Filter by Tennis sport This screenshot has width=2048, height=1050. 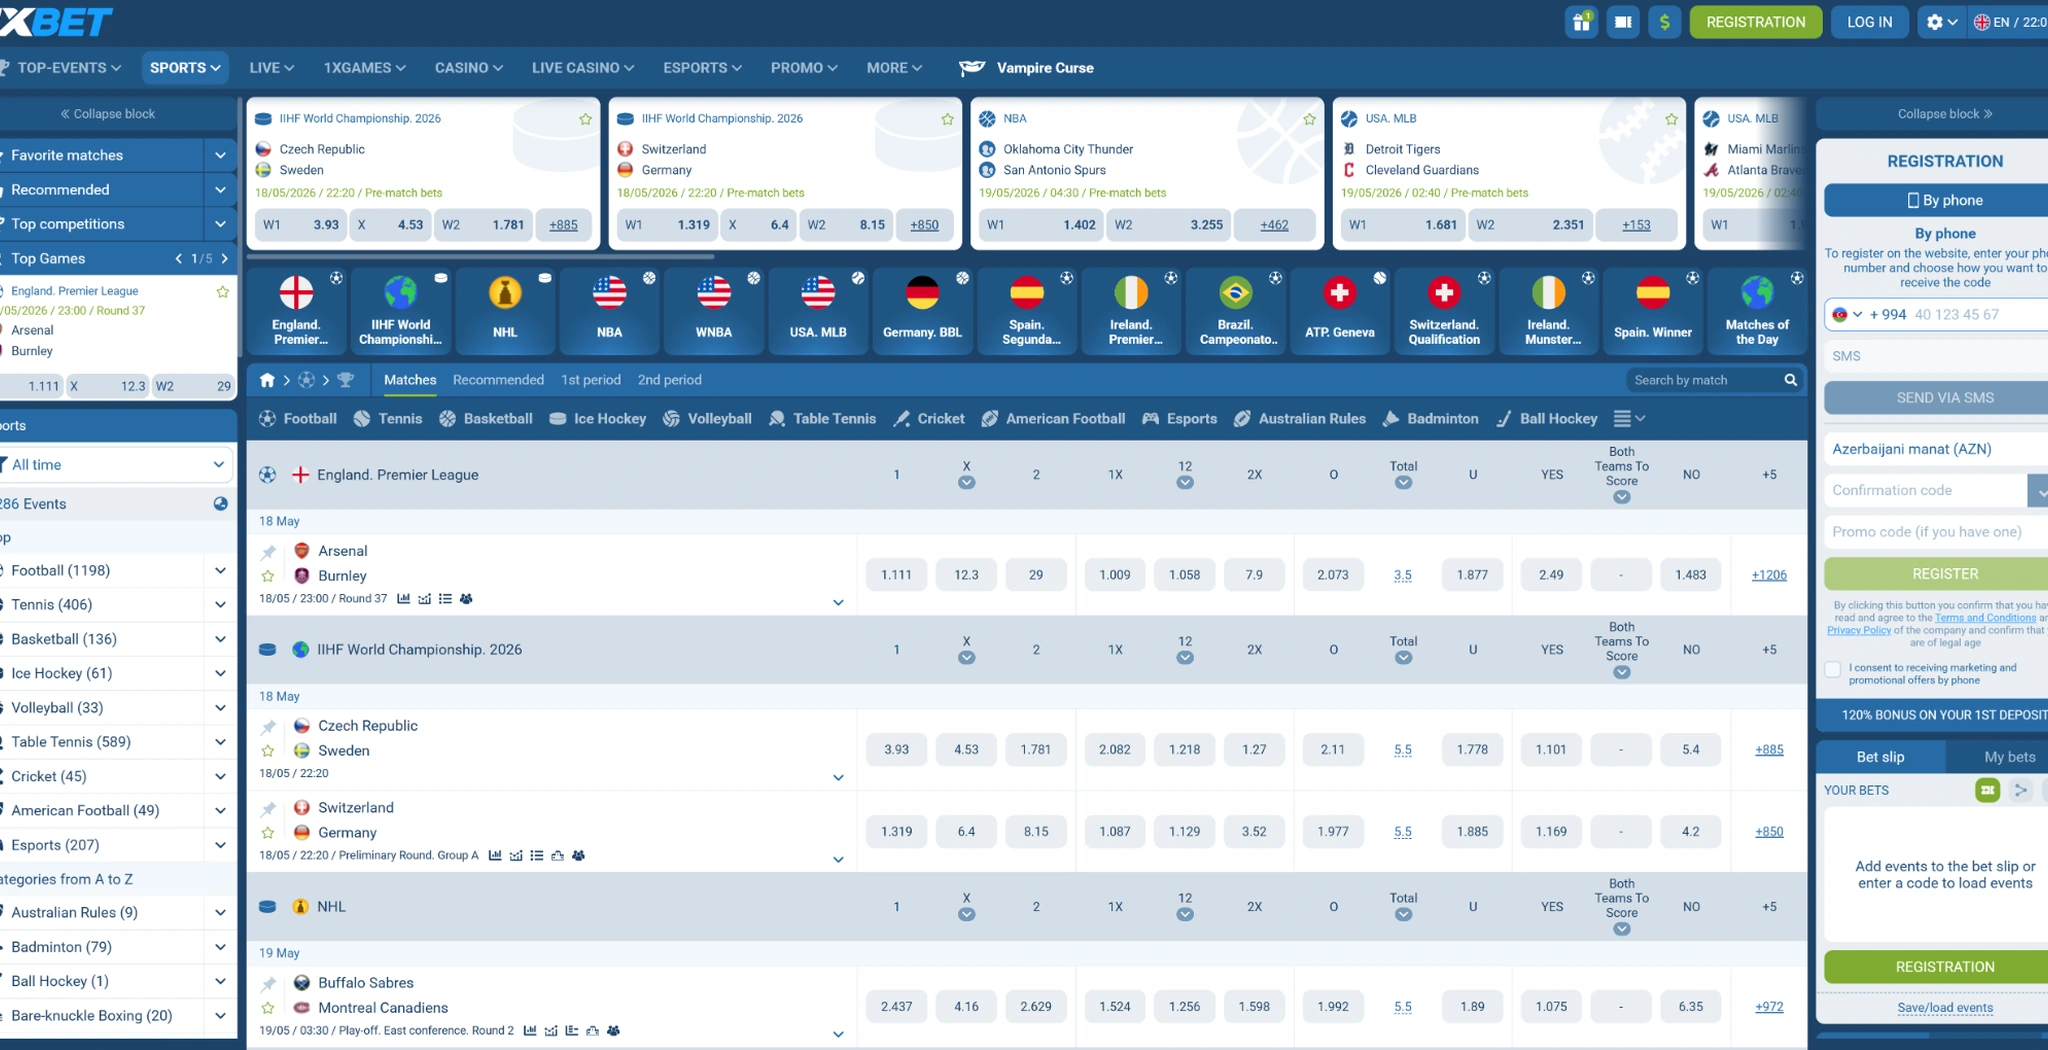click(388, 419)
